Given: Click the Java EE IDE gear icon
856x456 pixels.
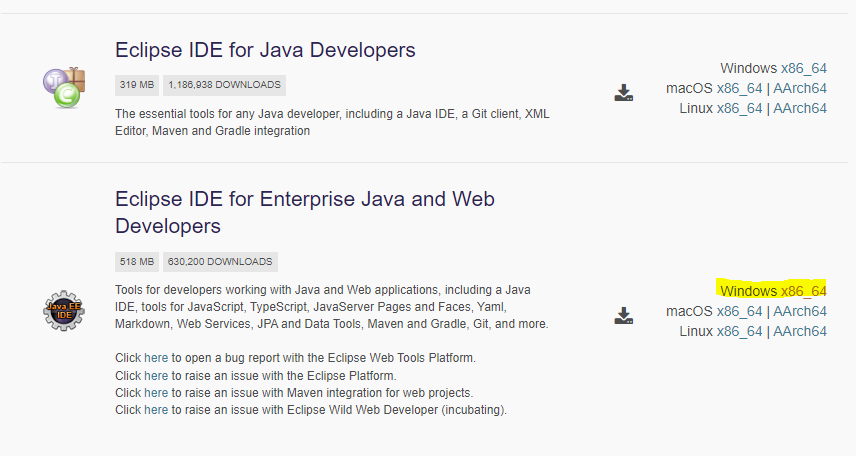Looking at the screenshot, I should coord(64,310).
